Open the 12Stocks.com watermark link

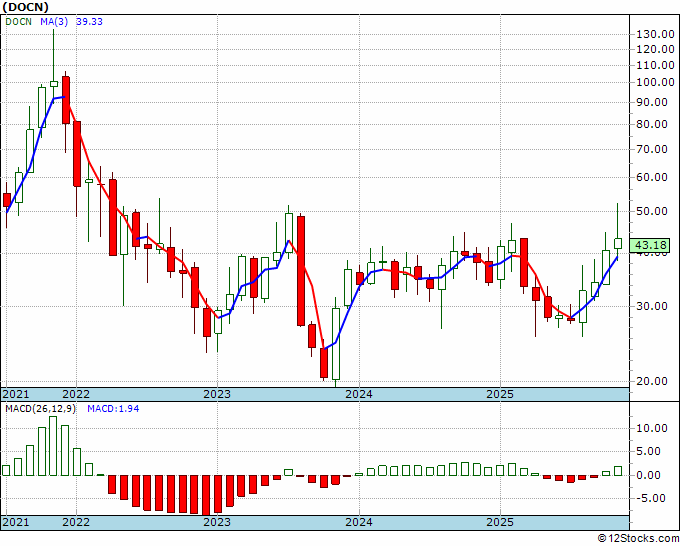point(639,538)
